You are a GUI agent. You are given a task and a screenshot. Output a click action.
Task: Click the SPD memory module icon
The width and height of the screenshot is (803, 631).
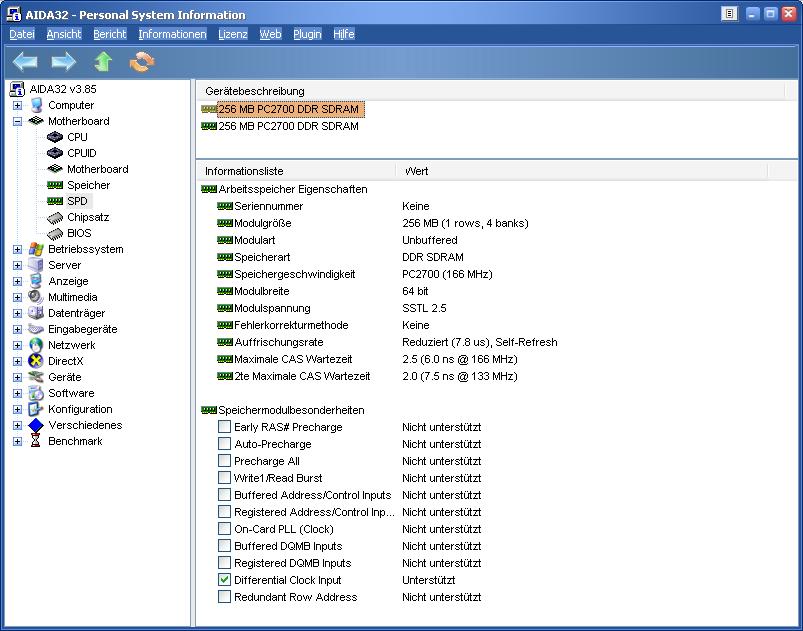(55, 201)
